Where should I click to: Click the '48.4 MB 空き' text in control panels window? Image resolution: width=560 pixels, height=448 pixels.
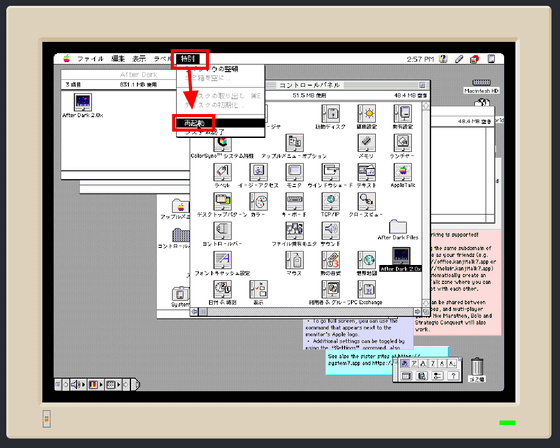coord(410,95)
